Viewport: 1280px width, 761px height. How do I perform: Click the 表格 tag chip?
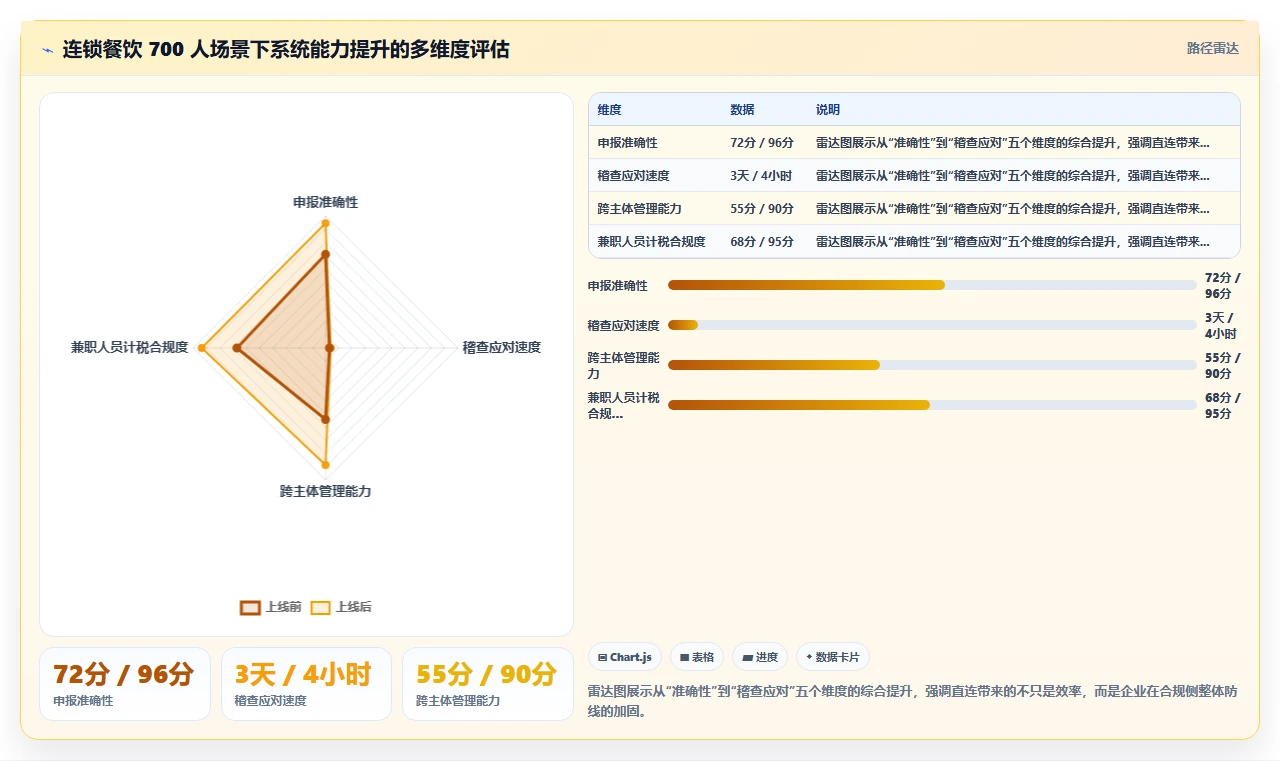coord(697,657)
